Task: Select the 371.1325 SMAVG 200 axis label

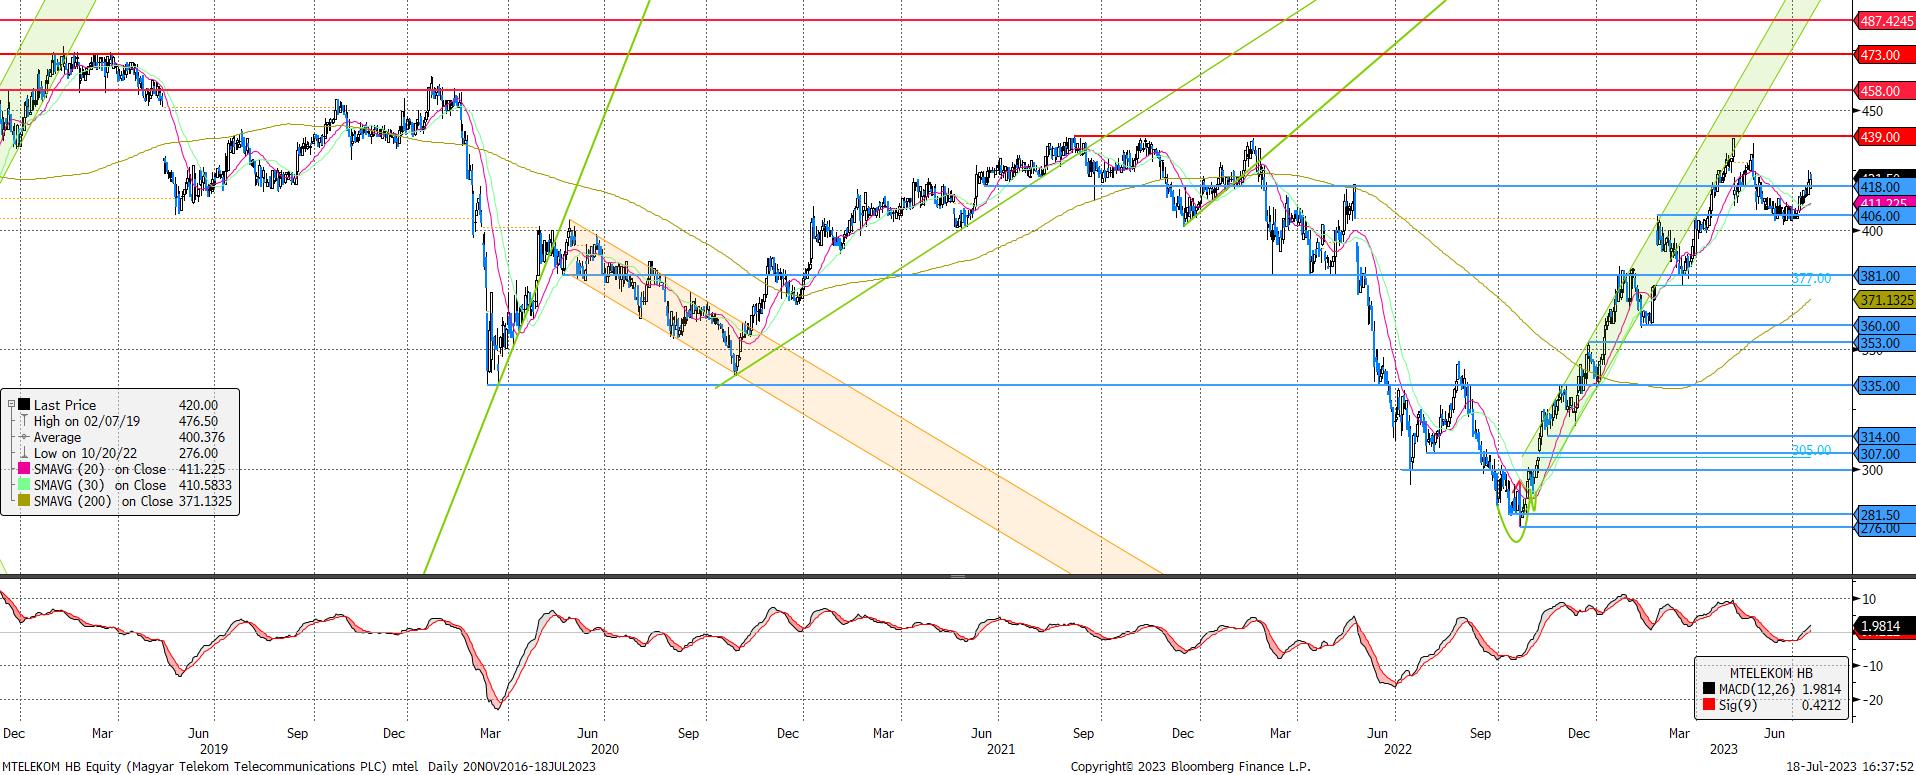Action: click(x=1884, y=300)
